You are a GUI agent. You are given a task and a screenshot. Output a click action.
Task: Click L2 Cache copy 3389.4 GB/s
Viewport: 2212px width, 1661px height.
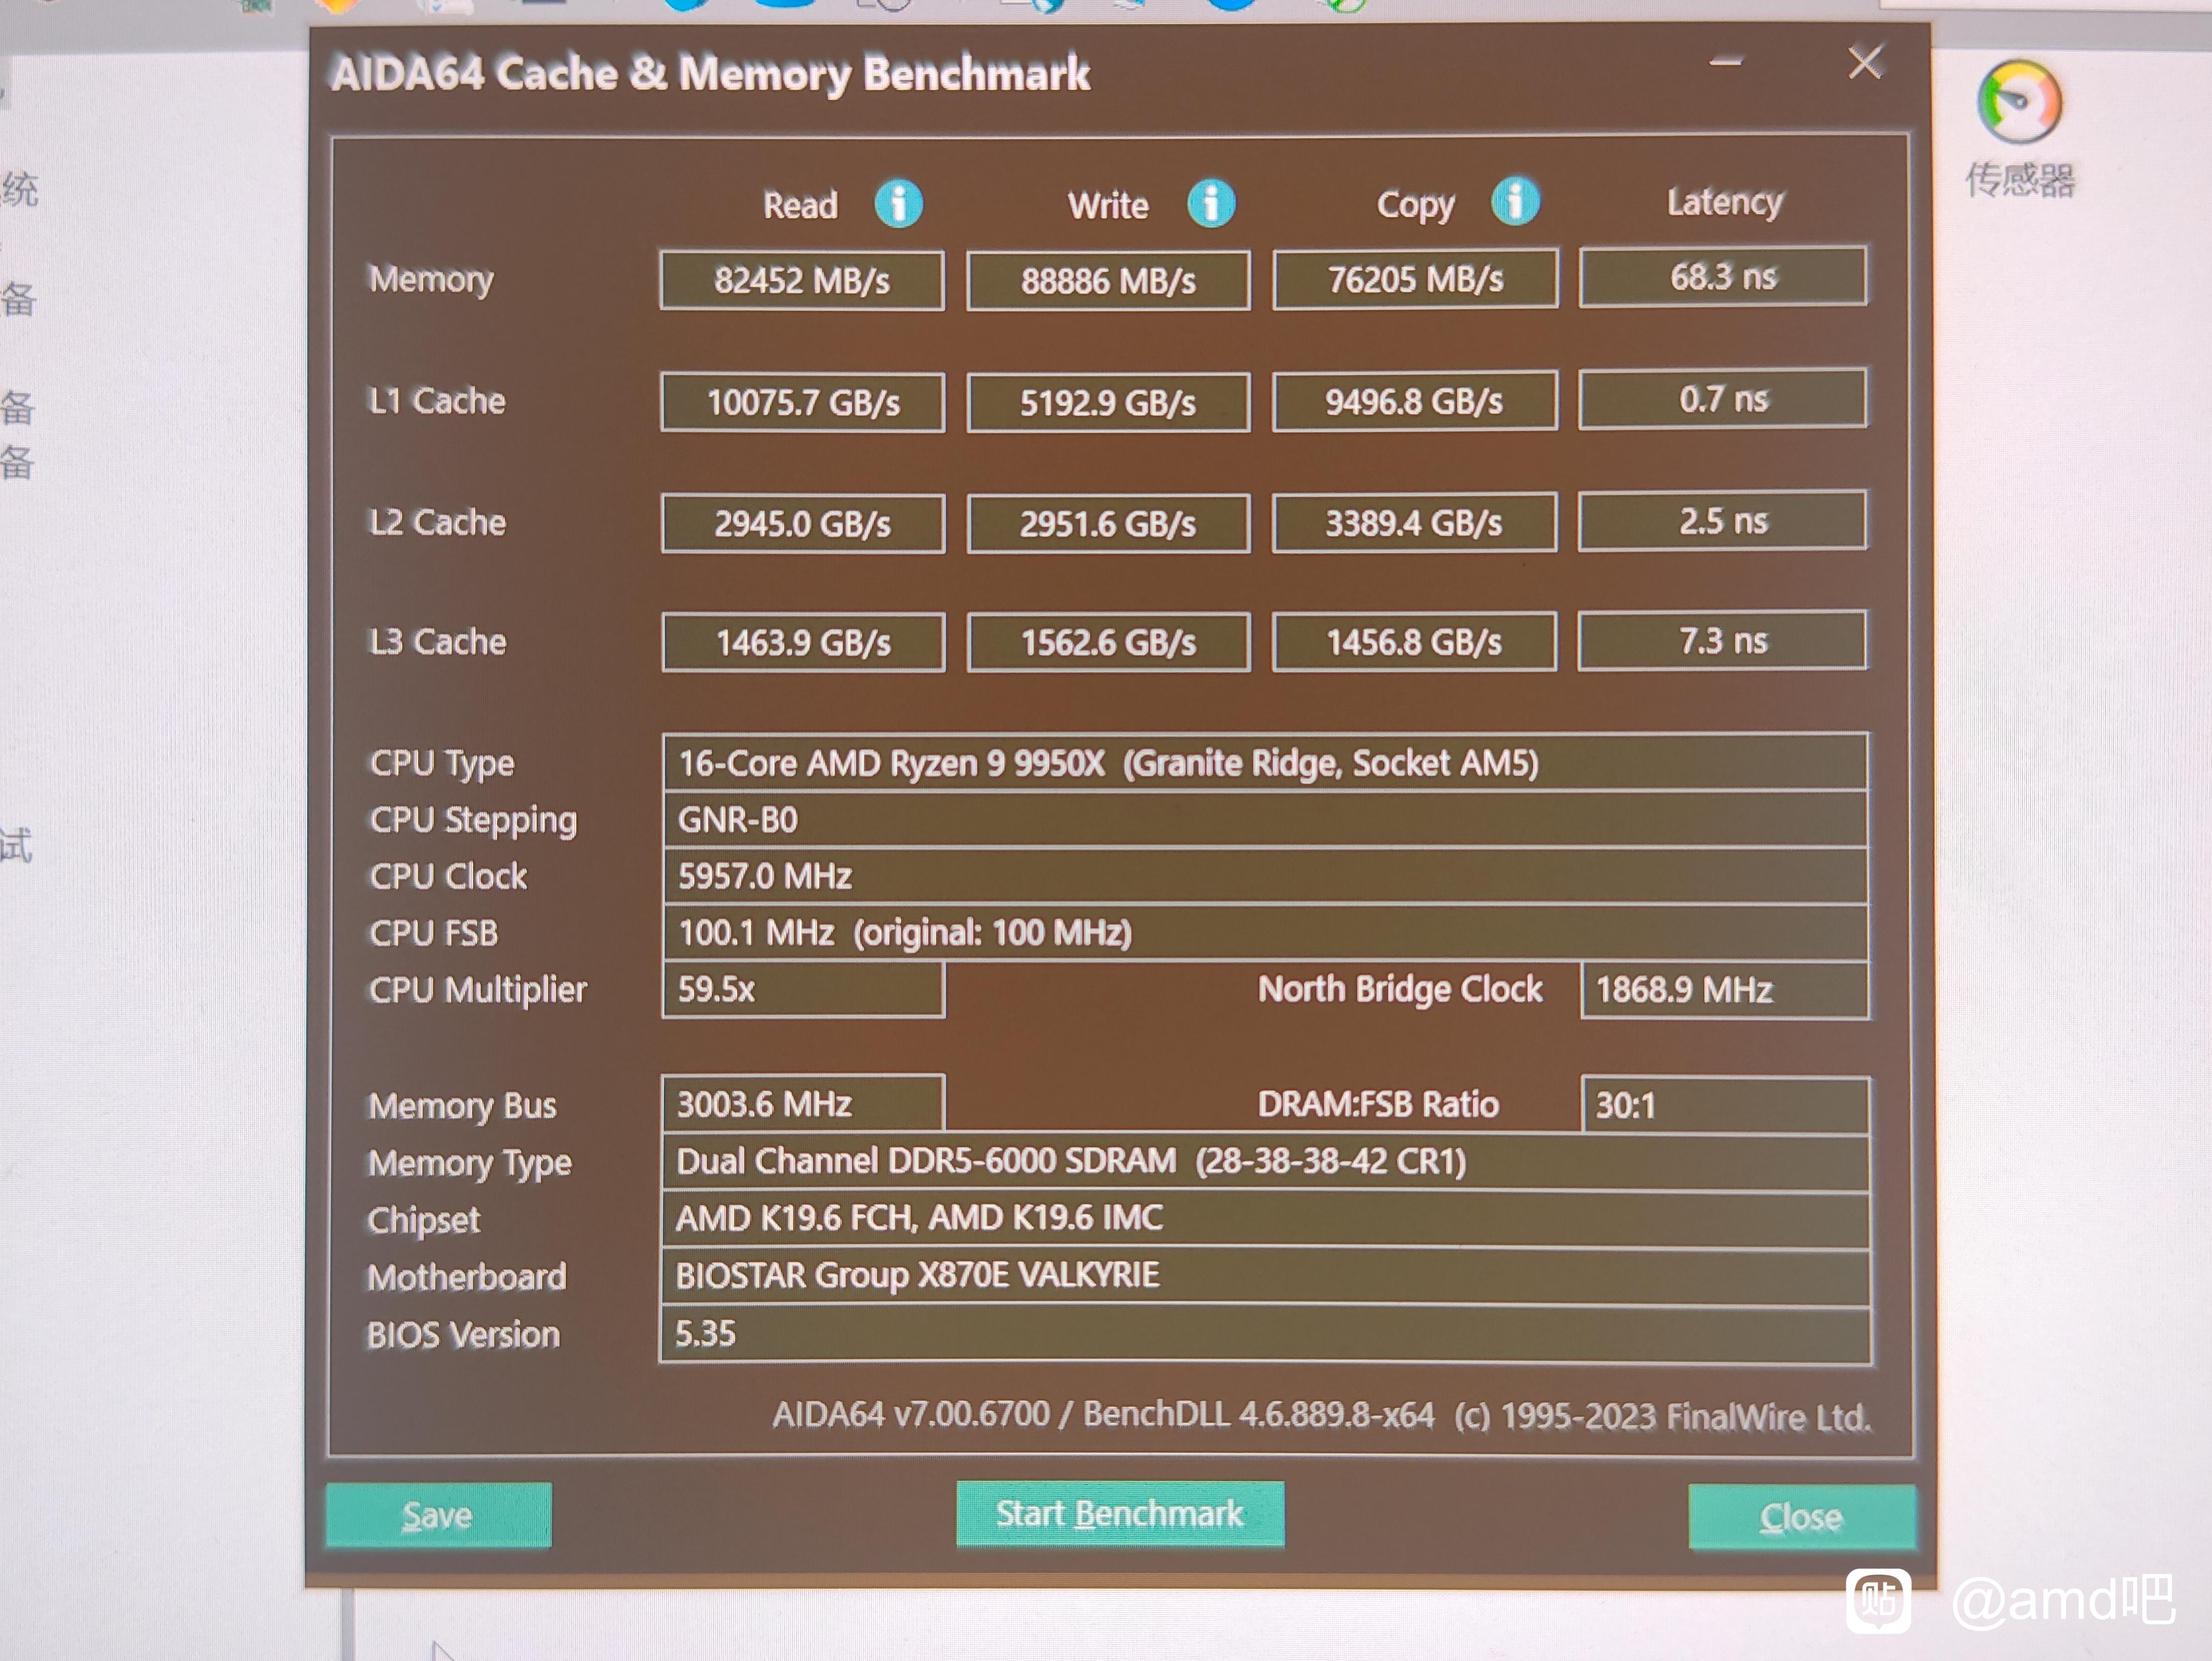1414,522
